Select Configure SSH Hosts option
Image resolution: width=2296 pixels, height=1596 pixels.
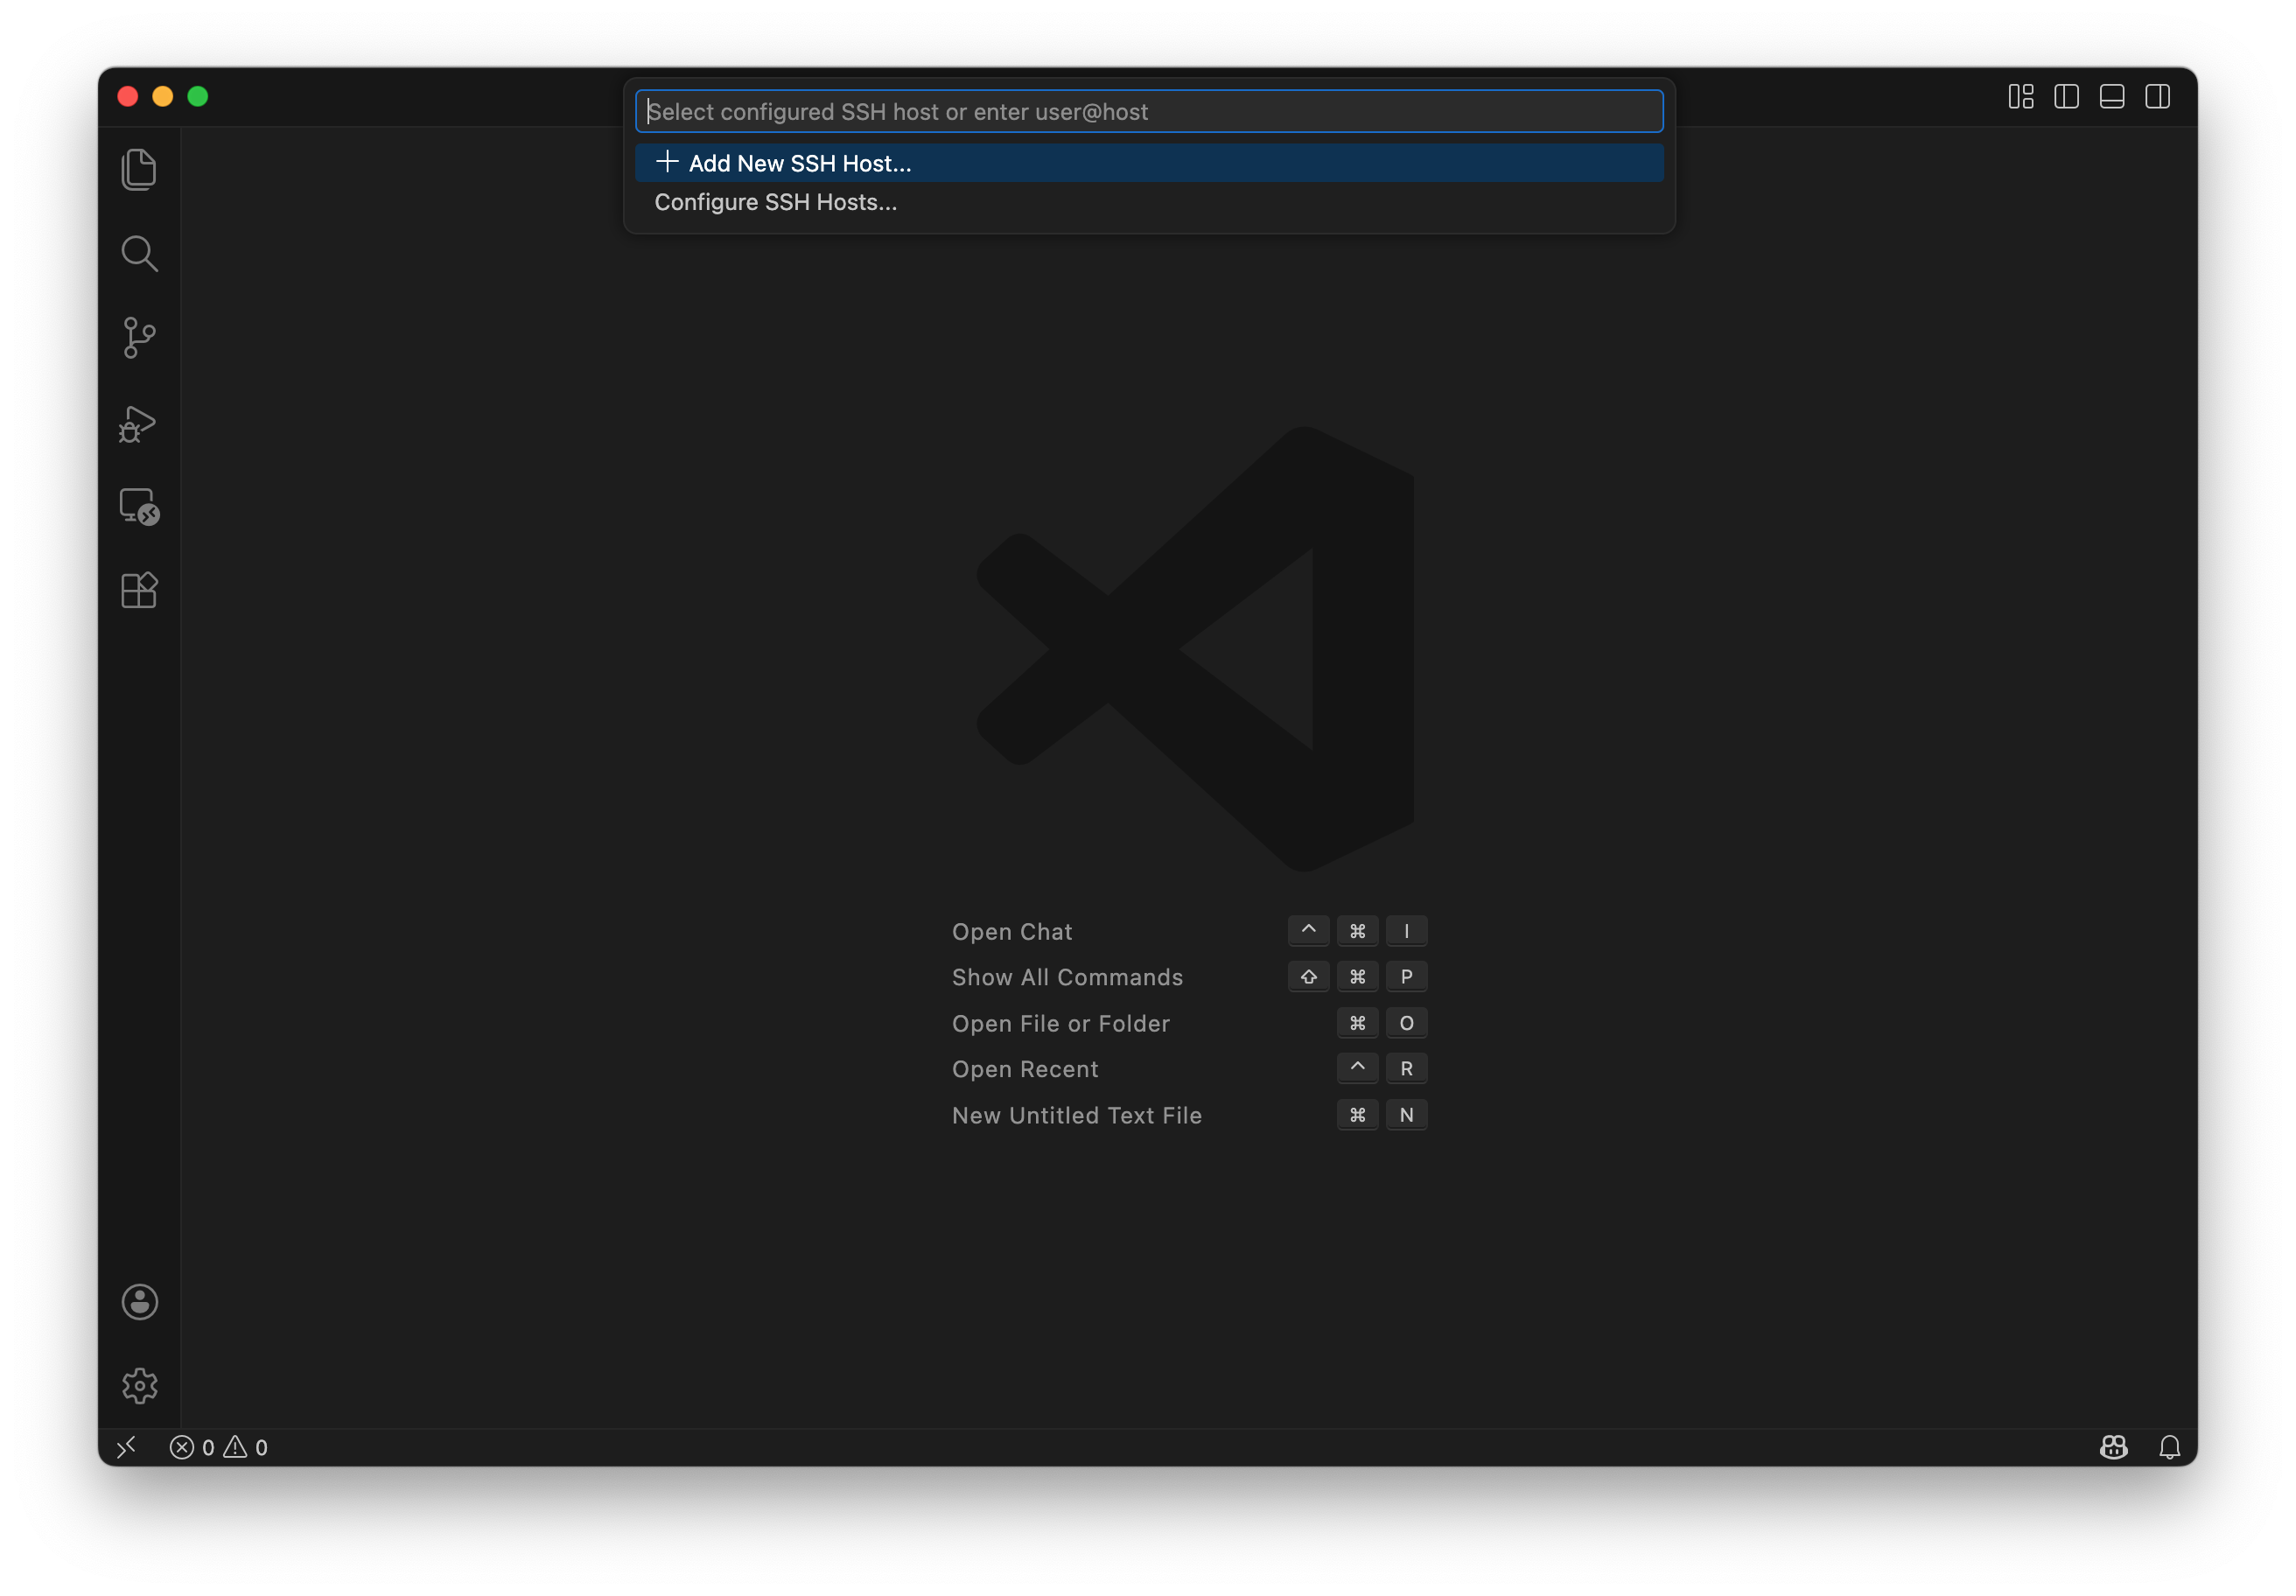click(775, 202)
